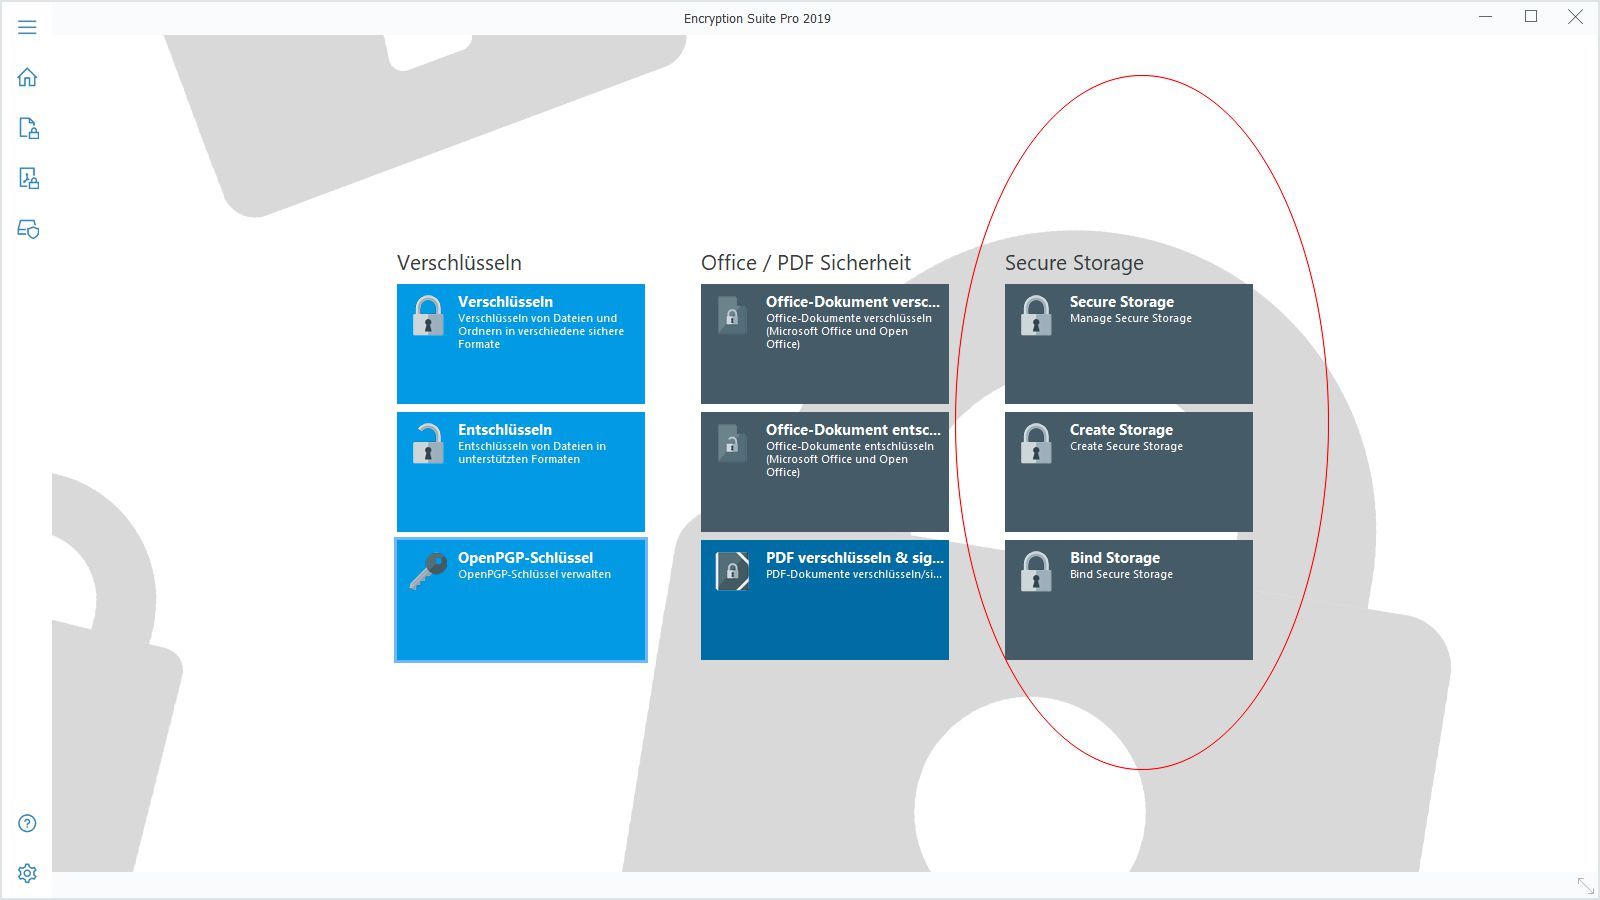Click the padlock icon on Verschlüsseln tile

tap(428, 315)
